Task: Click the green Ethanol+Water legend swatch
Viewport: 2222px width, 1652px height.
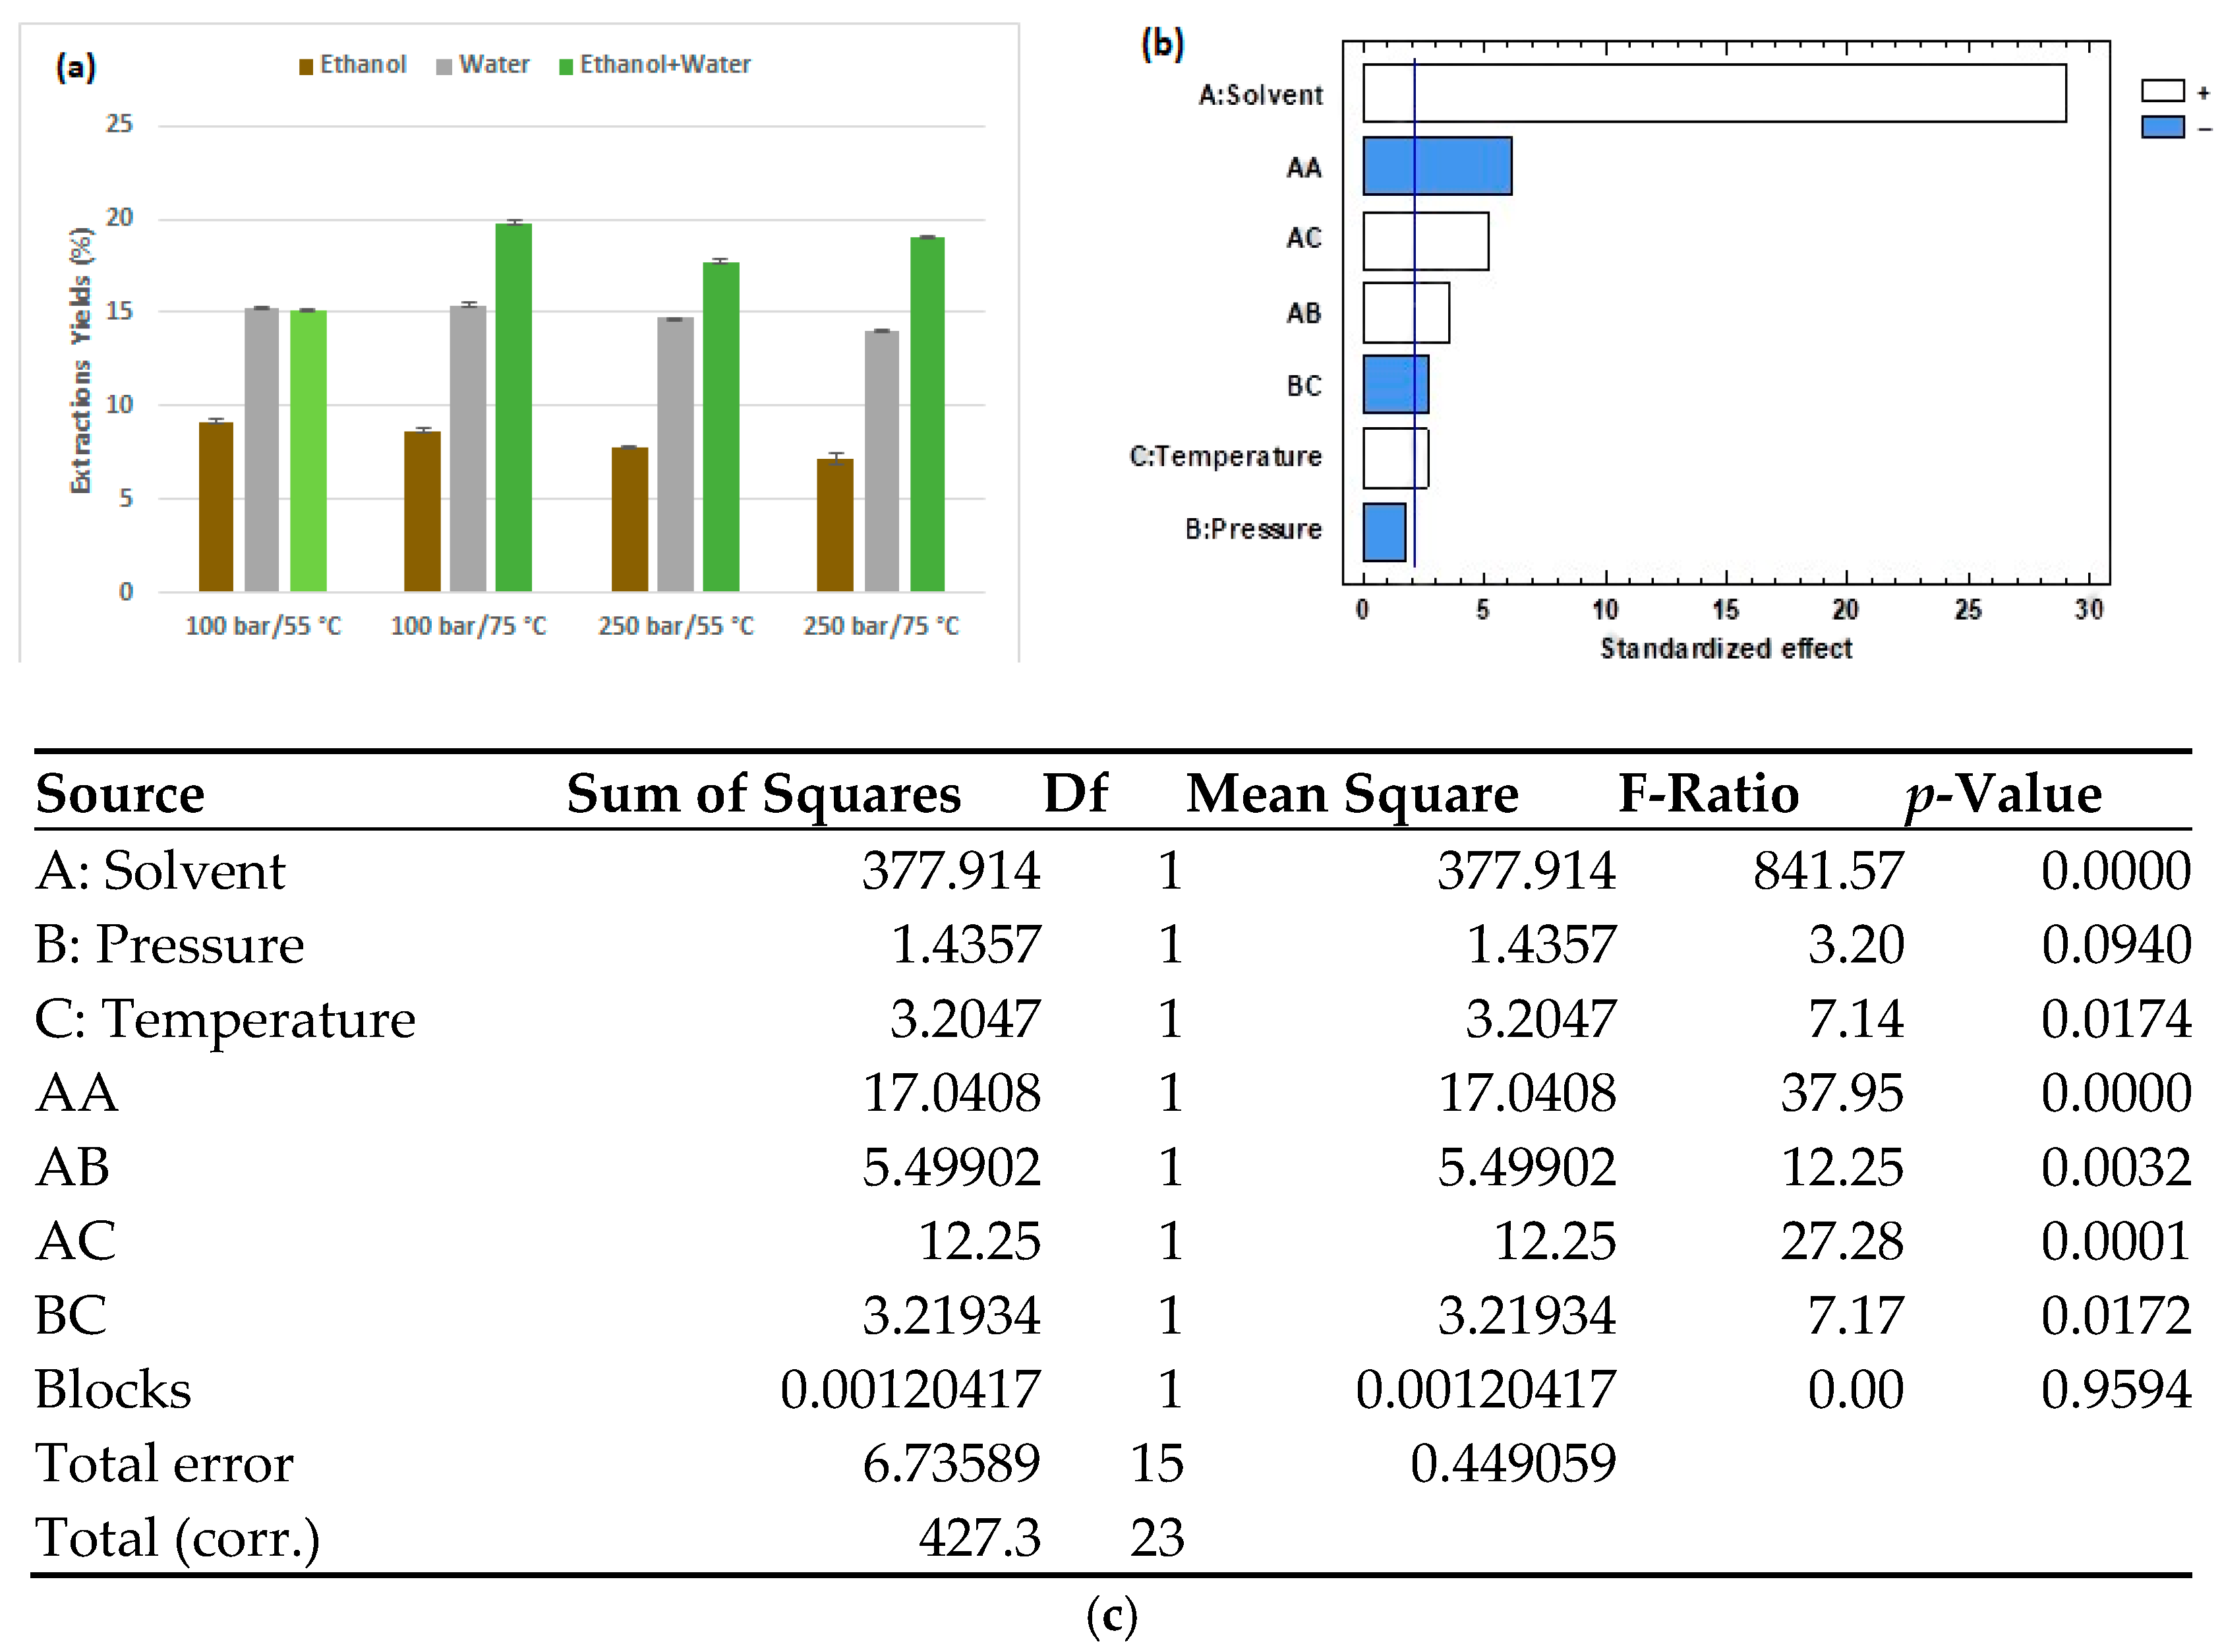Action: (x=566, y=67)
